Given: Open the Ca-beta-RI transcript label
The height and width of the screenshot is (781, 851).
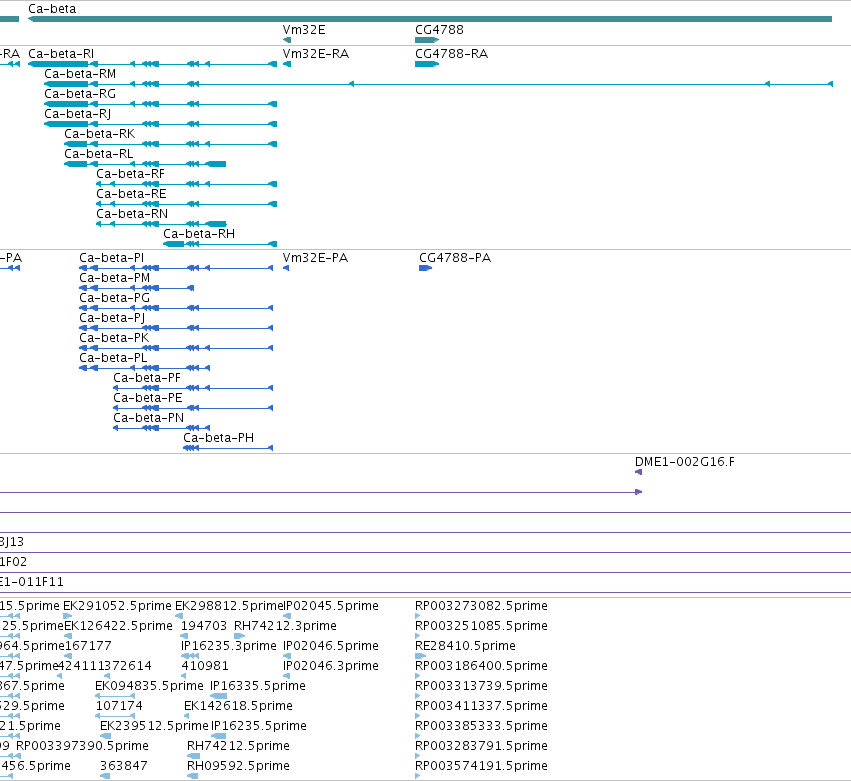Looking at the screenshot, I should pos(61,54).
